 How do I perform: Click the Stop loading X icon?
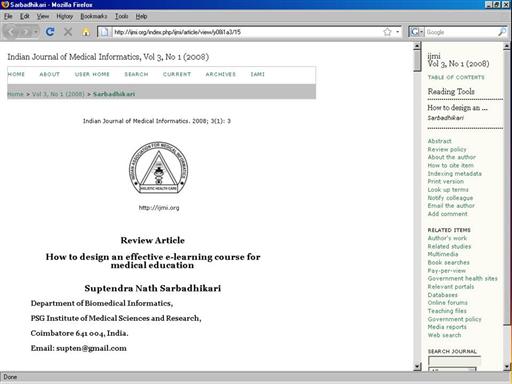(68, 32)
